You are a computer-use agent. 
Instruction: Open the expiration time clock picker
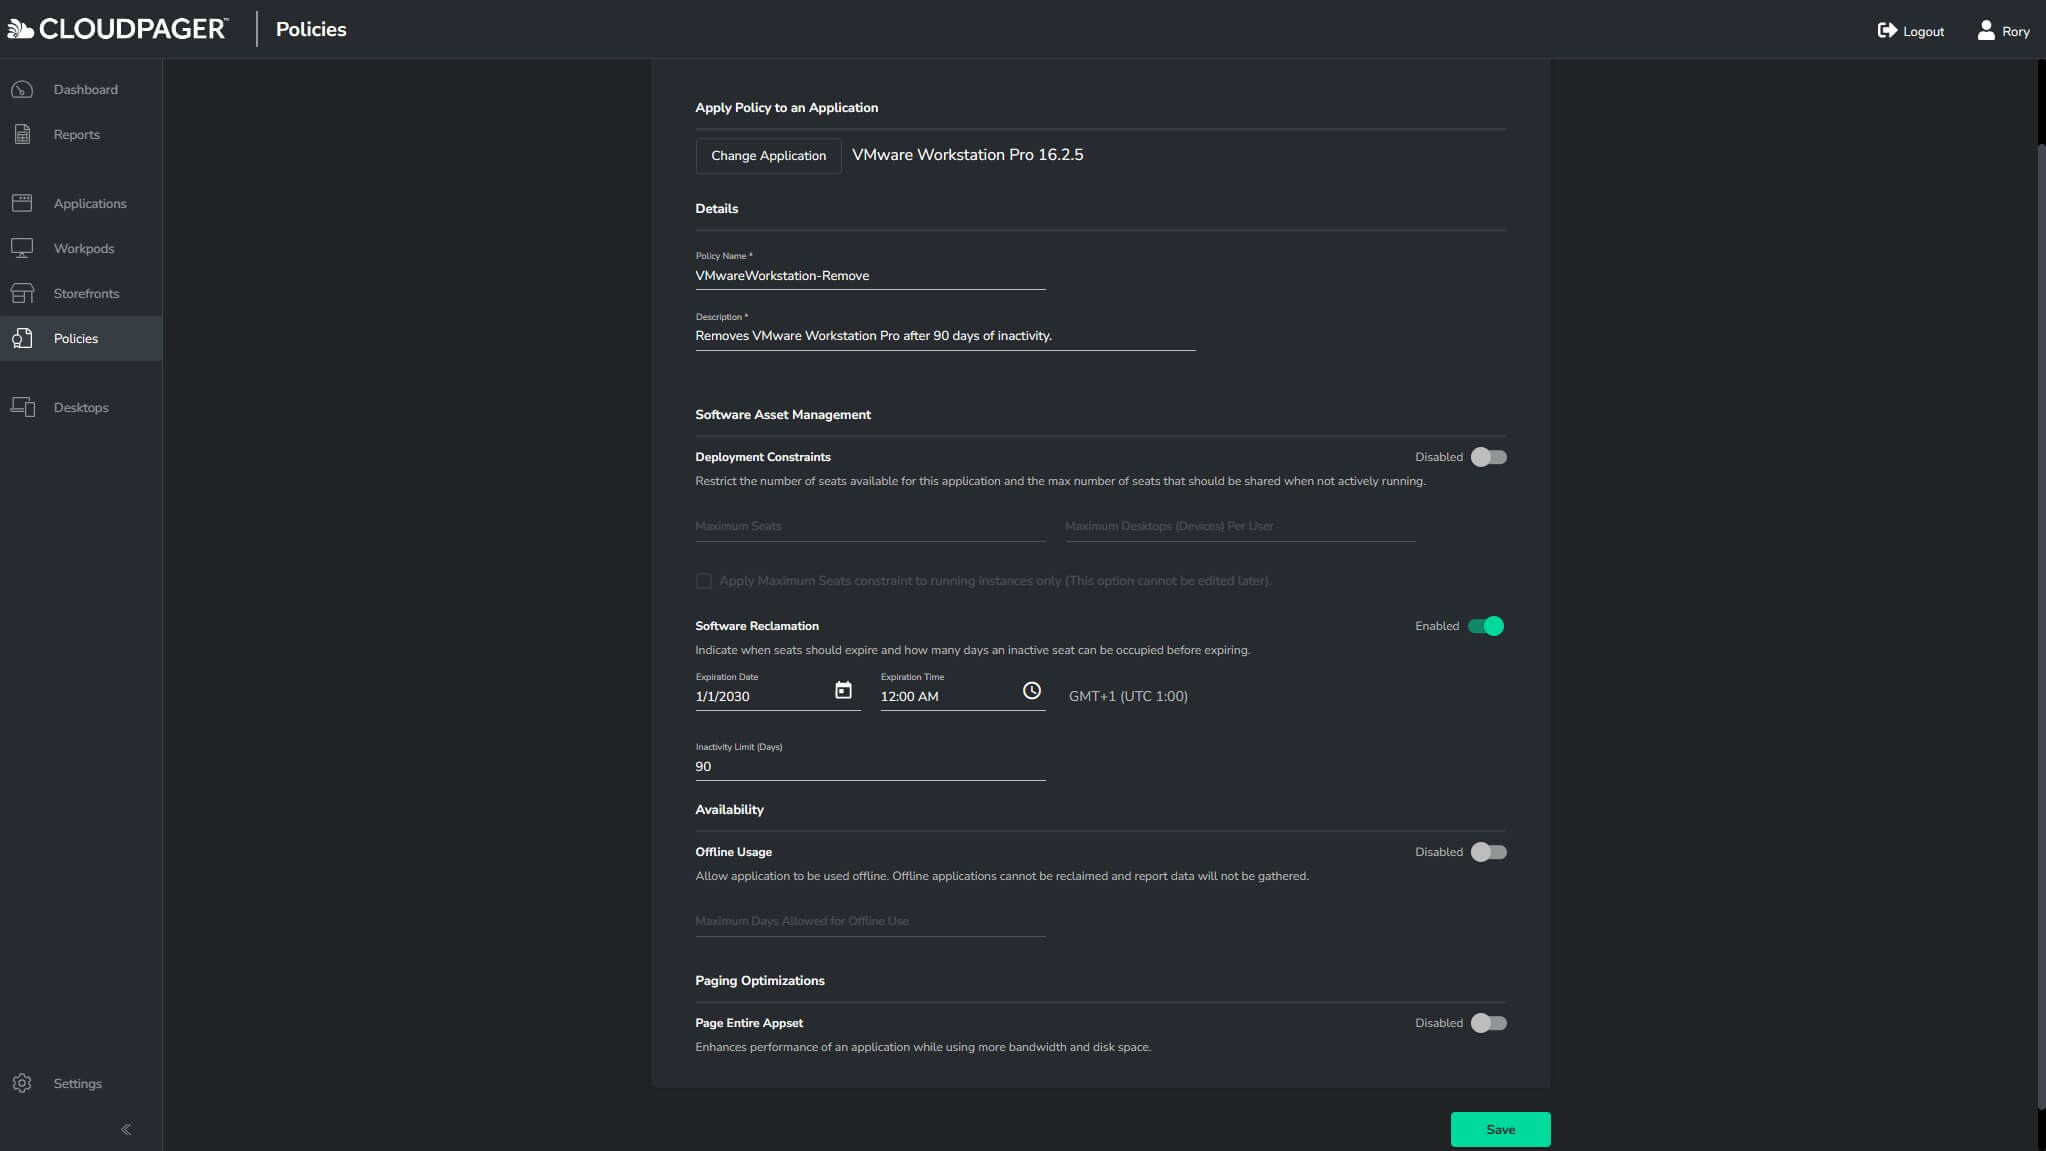[x=1031, y=690]
